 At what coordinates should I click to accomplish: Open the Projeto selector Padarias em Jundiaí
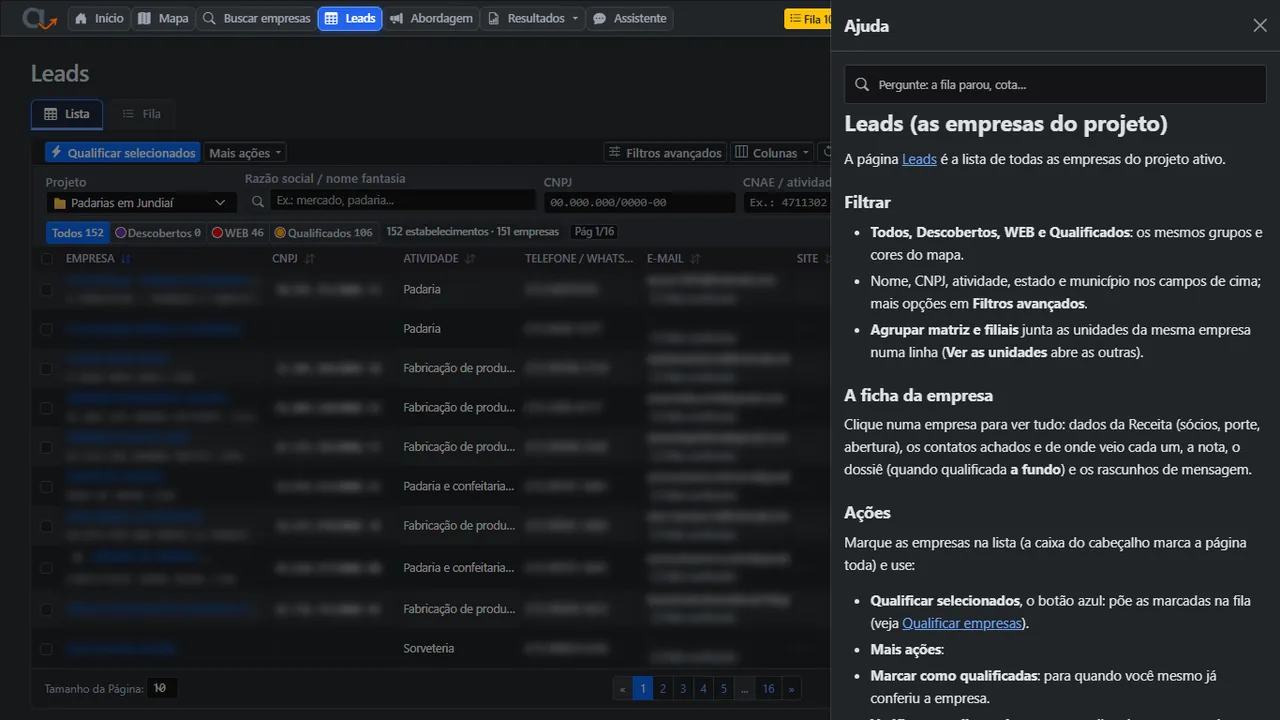(x=141, y=203)
